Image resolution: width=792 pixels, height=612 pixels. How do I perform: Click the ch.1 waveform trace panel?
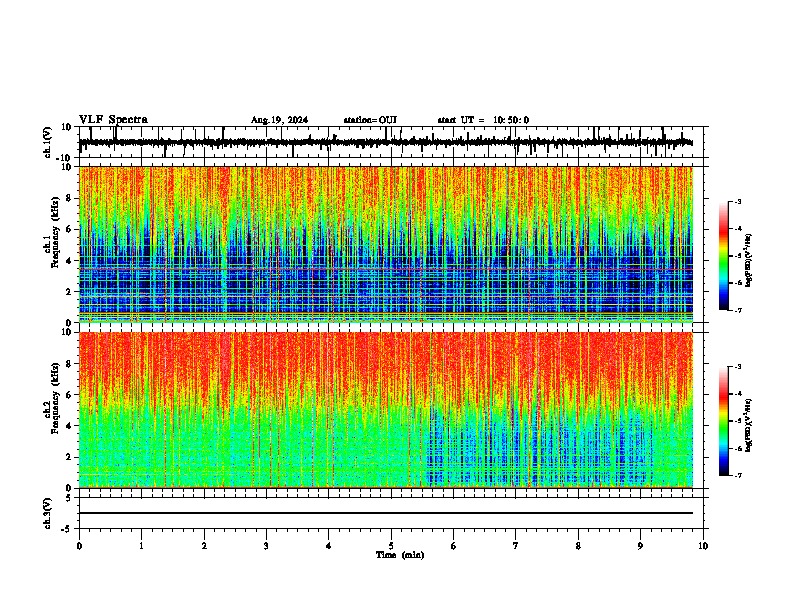point(390,142)
